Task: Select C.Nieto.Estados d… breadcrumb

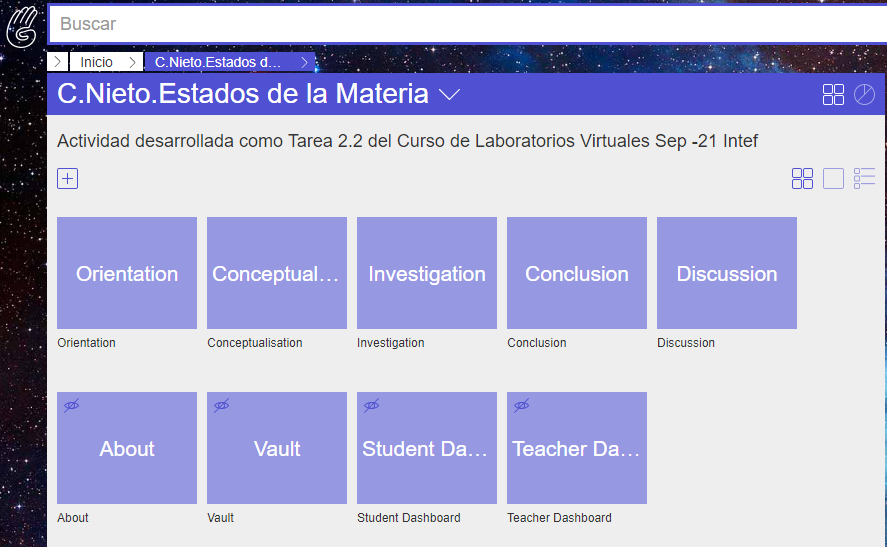Action: (218, 62)
